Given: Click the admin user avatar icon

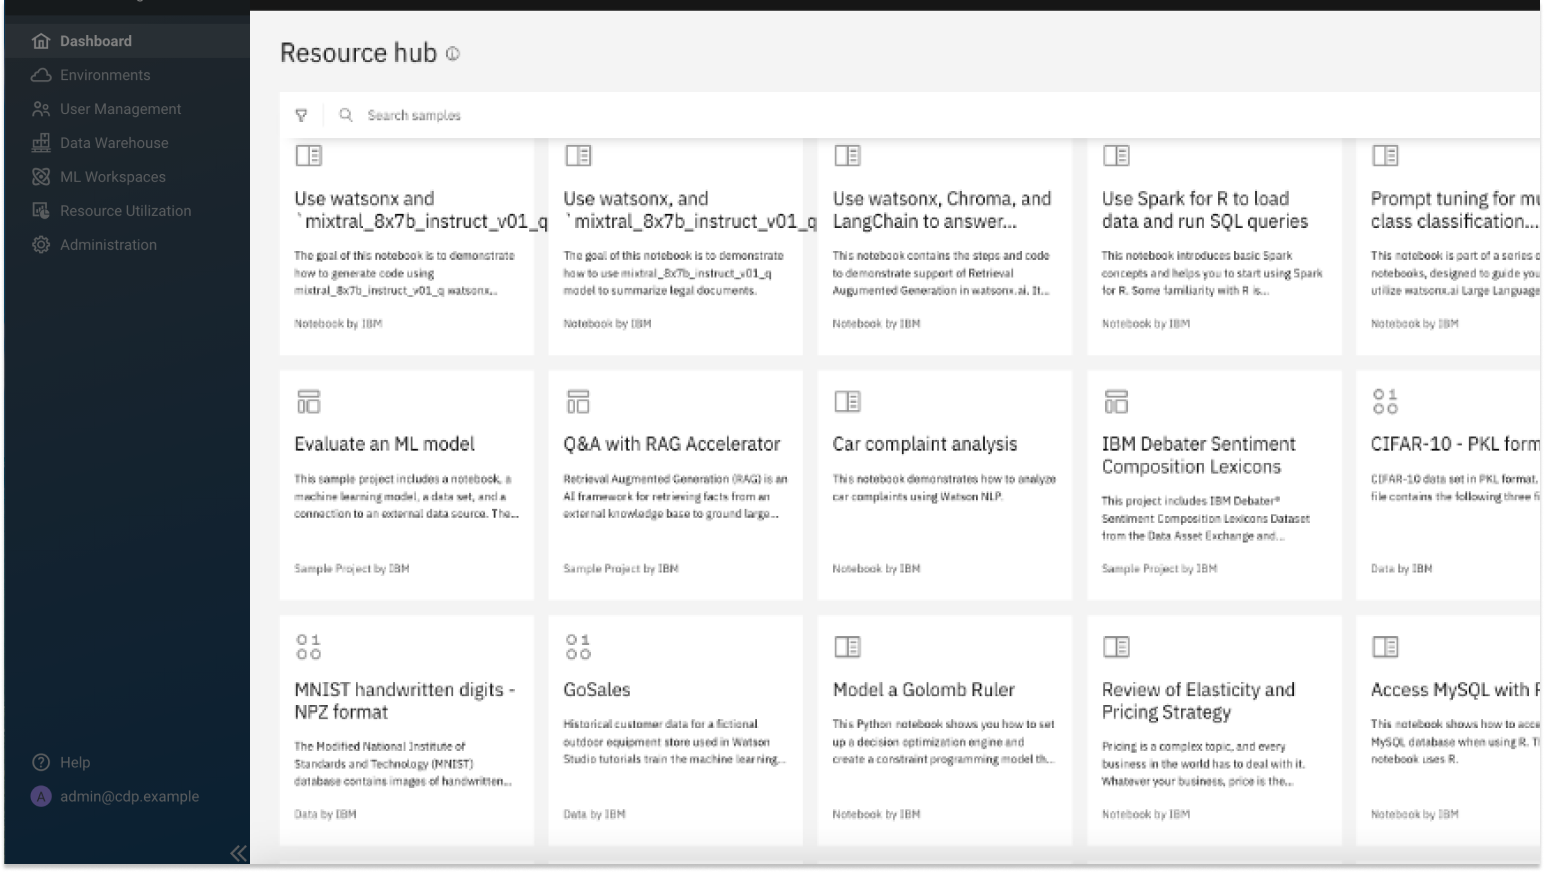Looking at the screenshot, I should (x=41, y=796).
